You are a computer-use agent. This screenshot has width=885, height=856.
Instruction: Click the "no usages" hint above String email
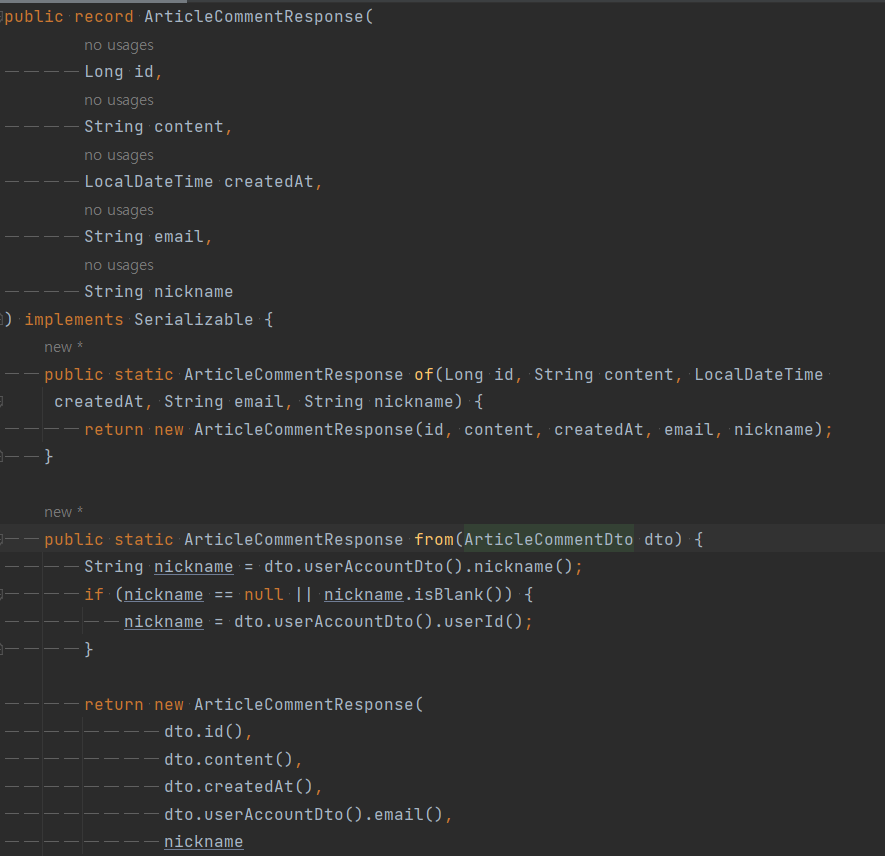point(119,210)
